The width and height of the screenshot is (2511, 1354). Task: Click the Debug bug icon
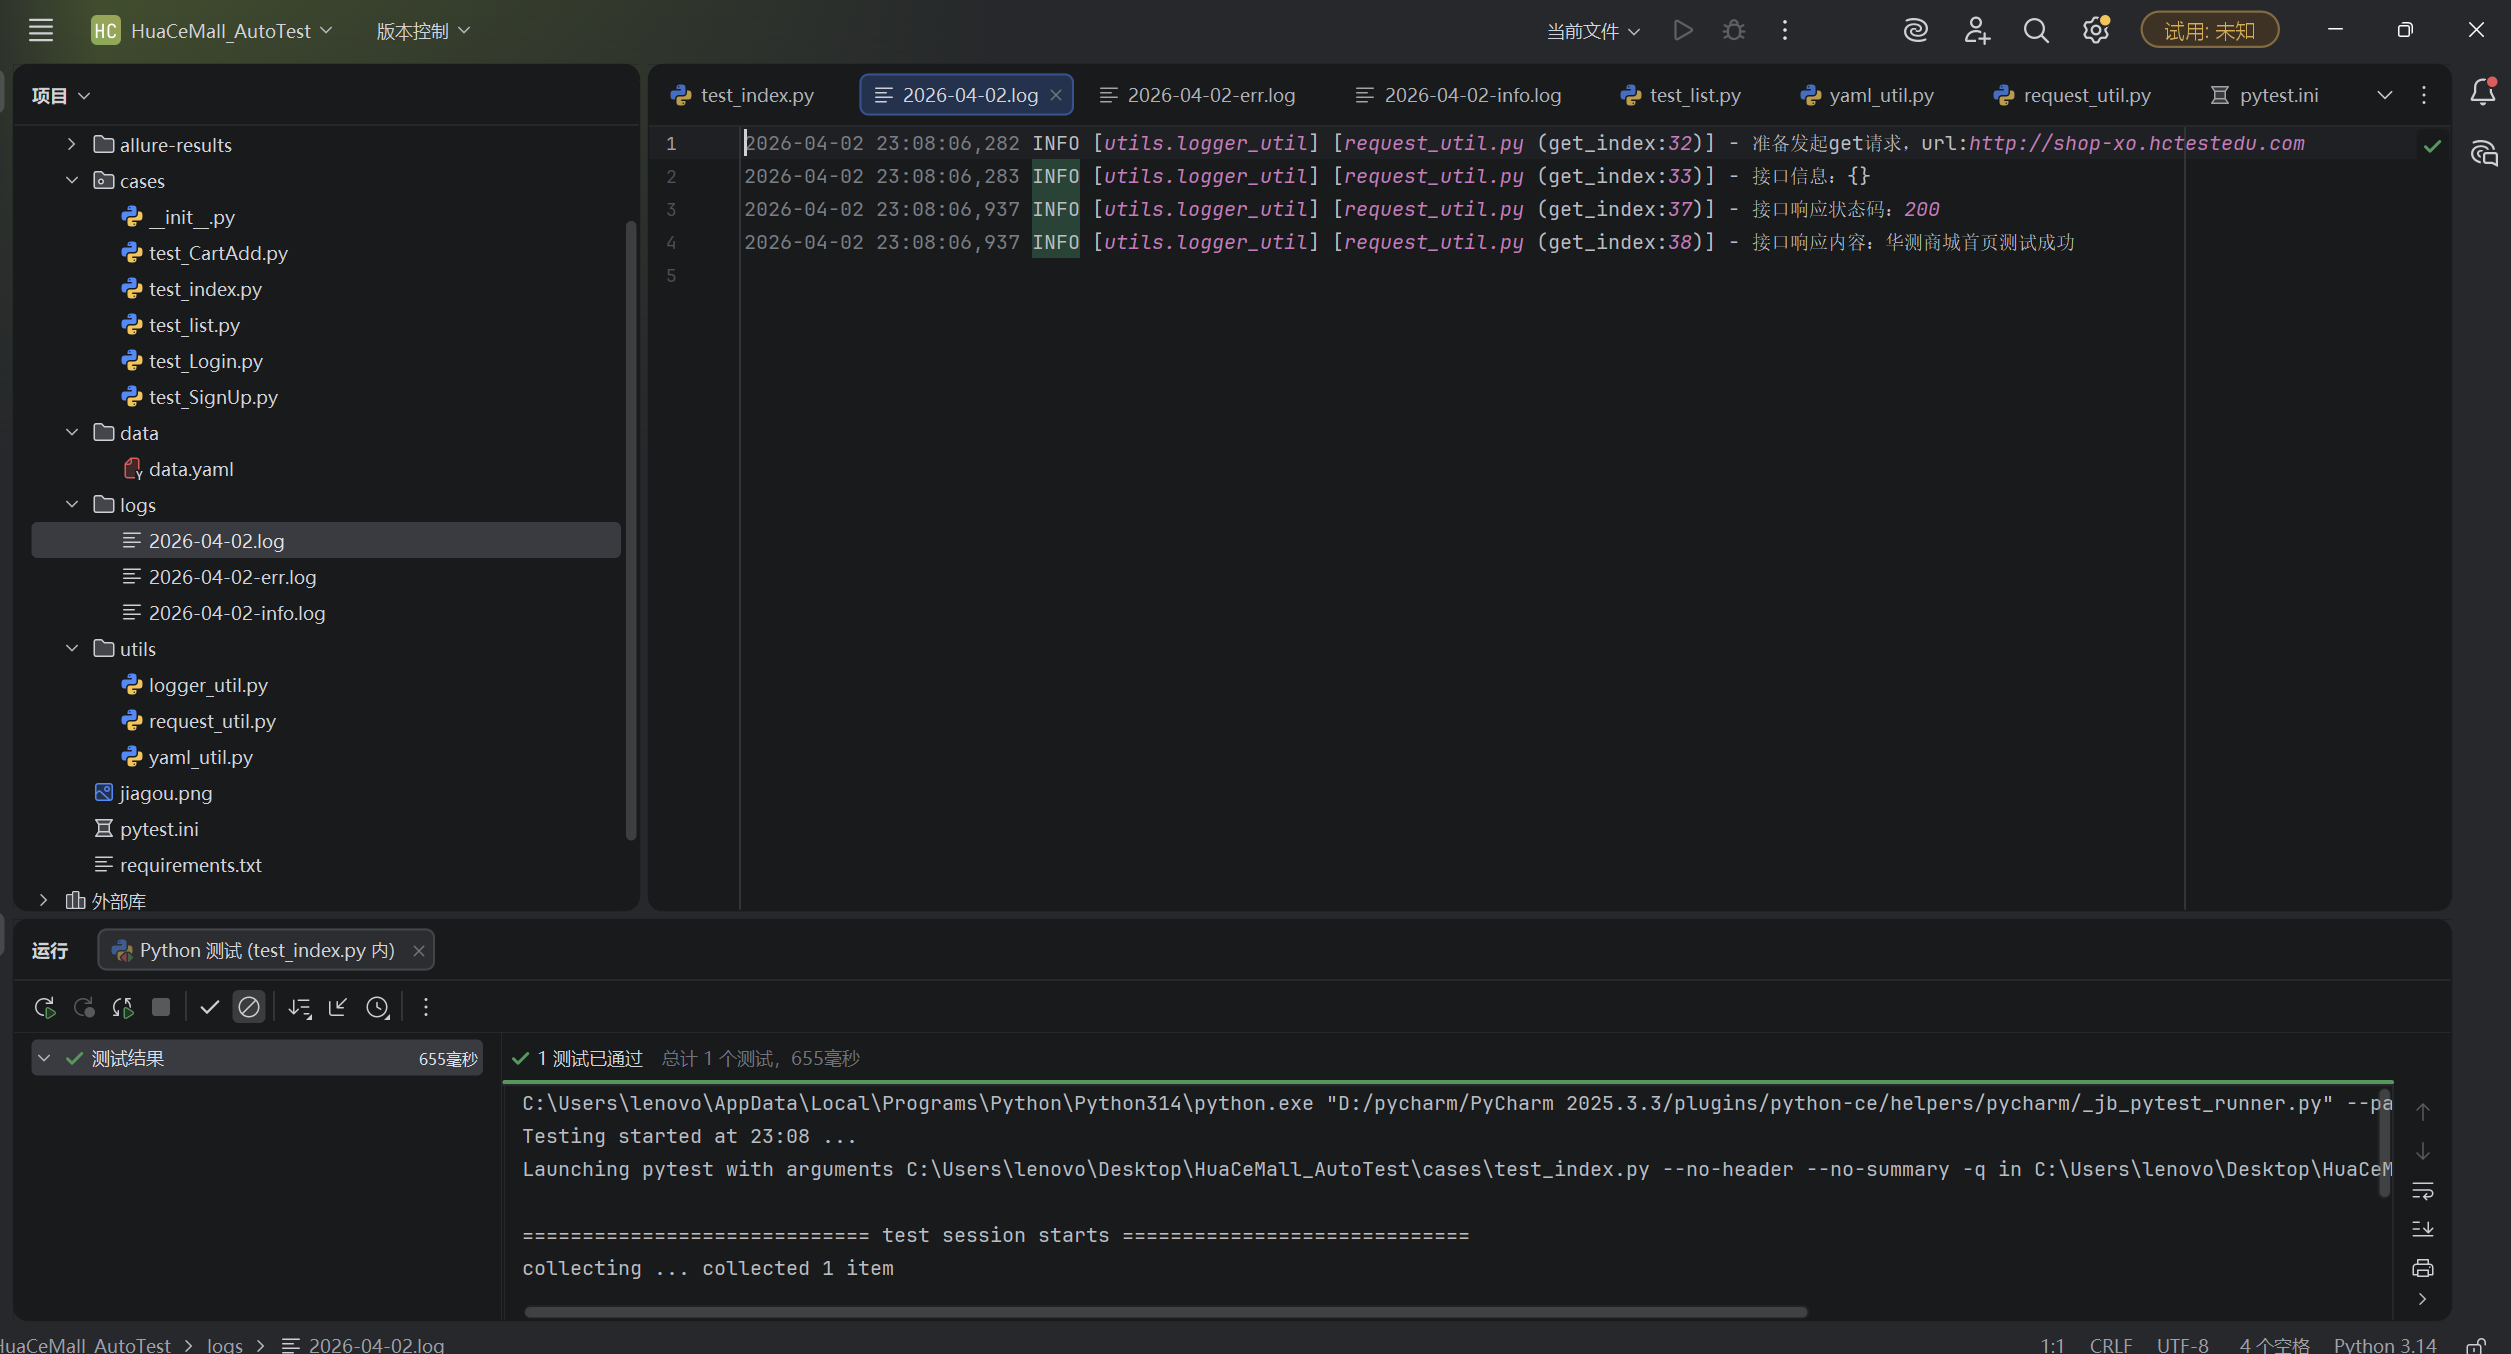(x=1734, y=31)
